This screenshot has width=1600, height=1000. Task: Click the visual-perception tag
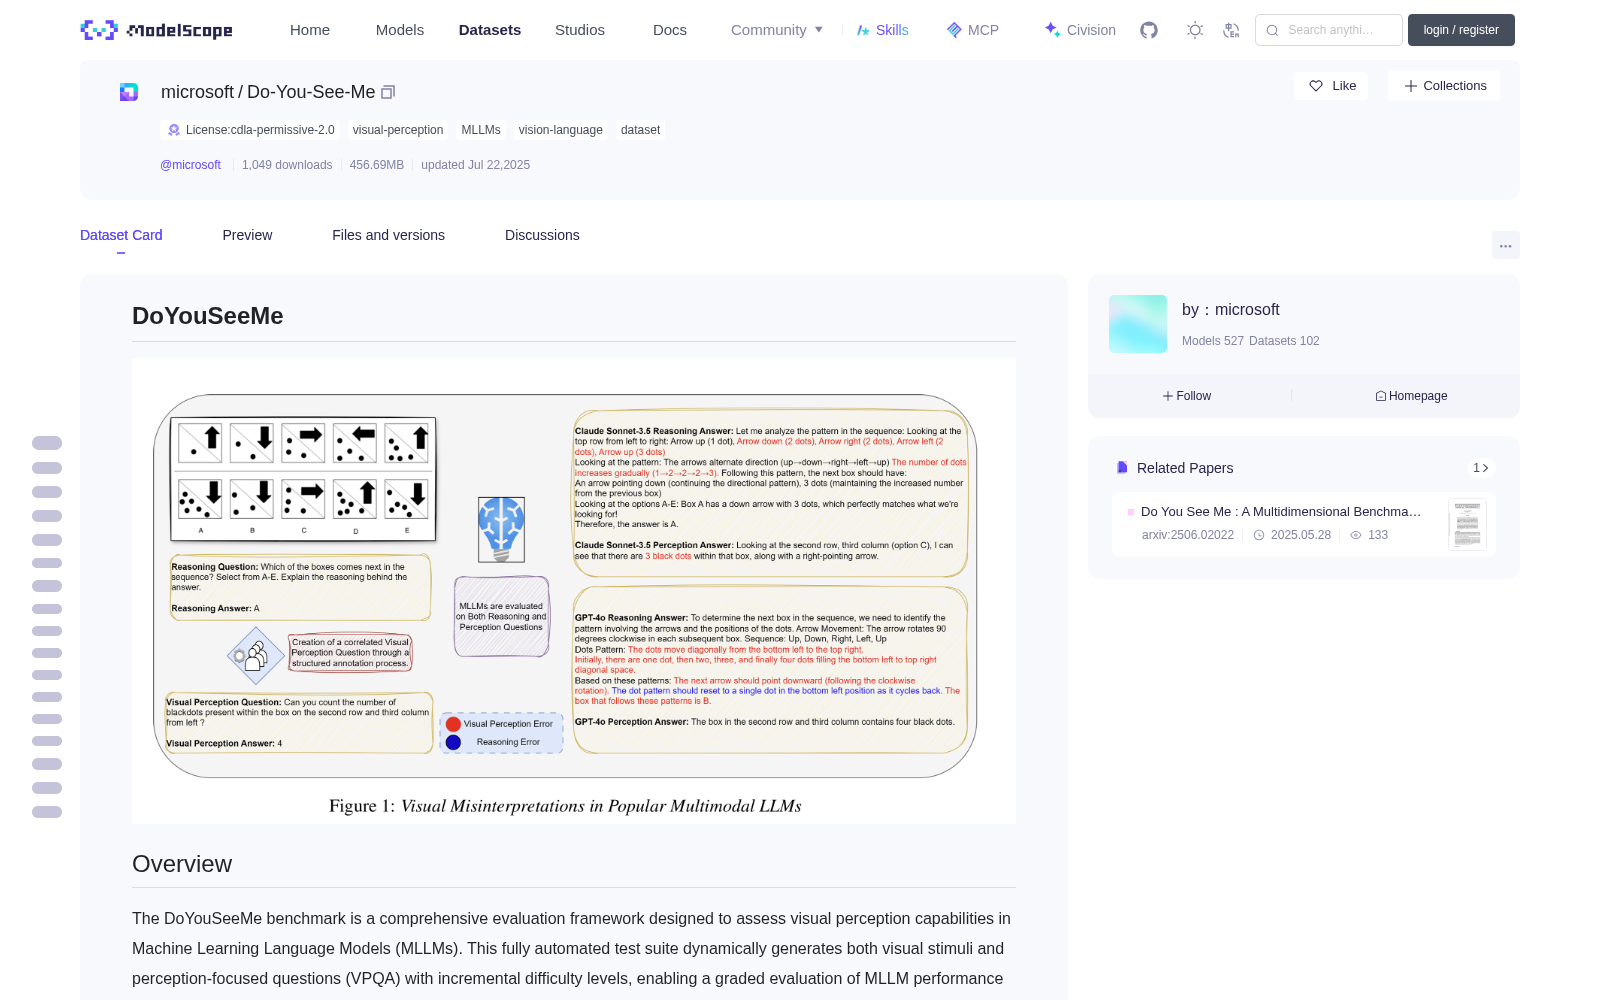click(x=398, y=130)
